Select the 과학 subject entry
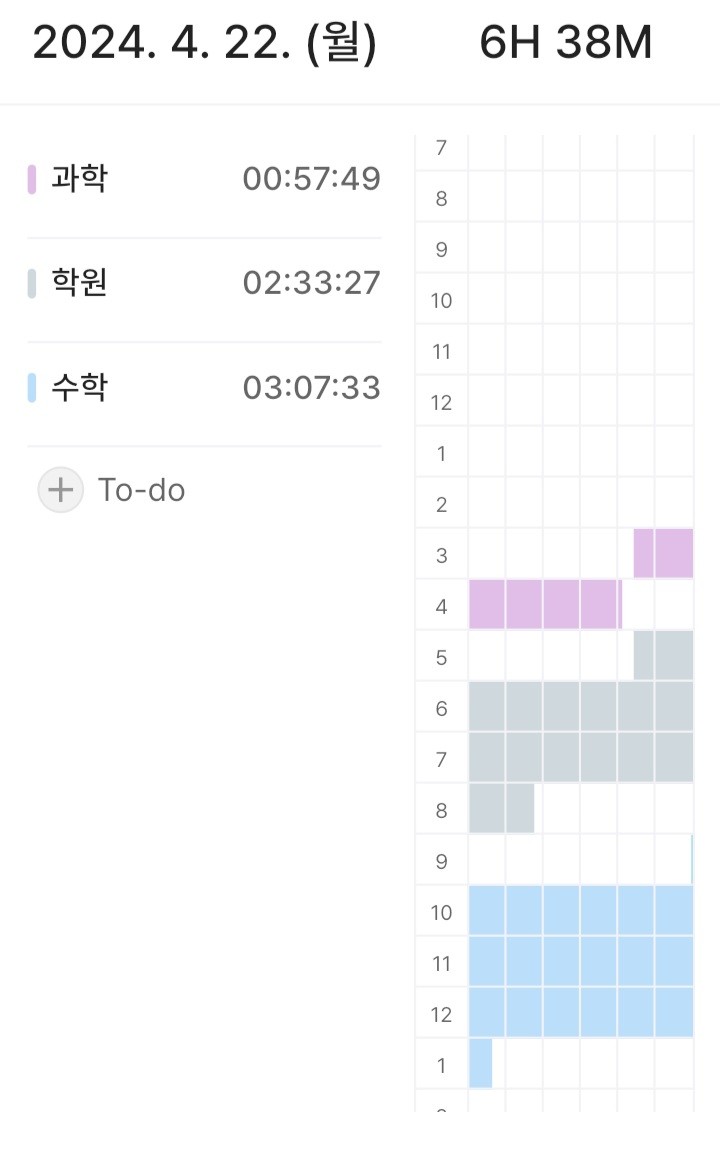Image resolution: width=720 pixels, height=1152 pixels. (x=80, y=179)
